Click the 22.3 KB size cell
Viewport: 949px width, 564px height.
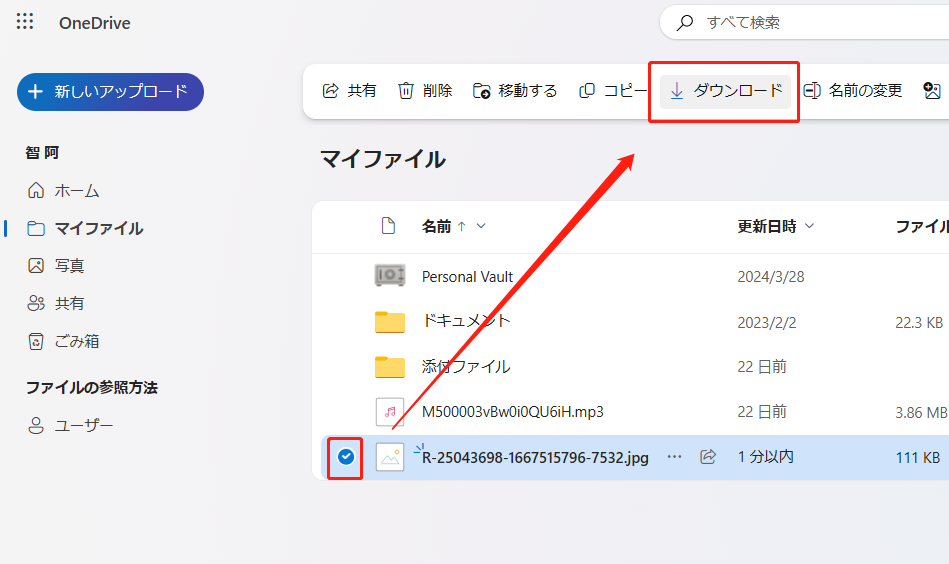click(919, 323)
